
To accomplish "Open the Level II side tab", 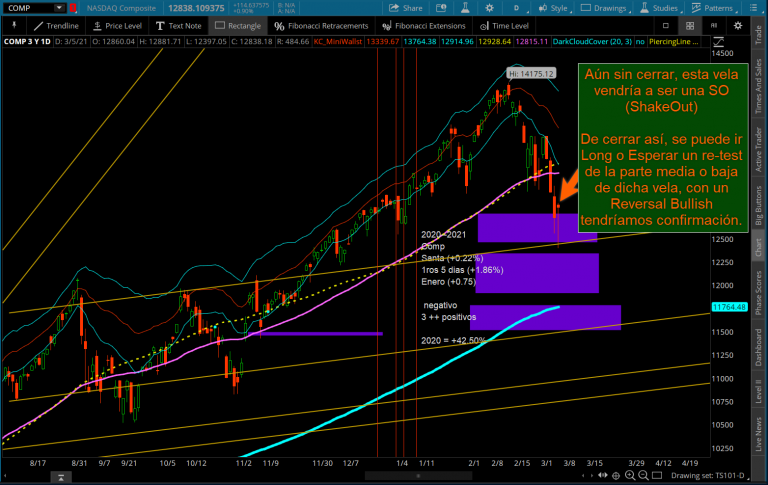I will 759,390.
